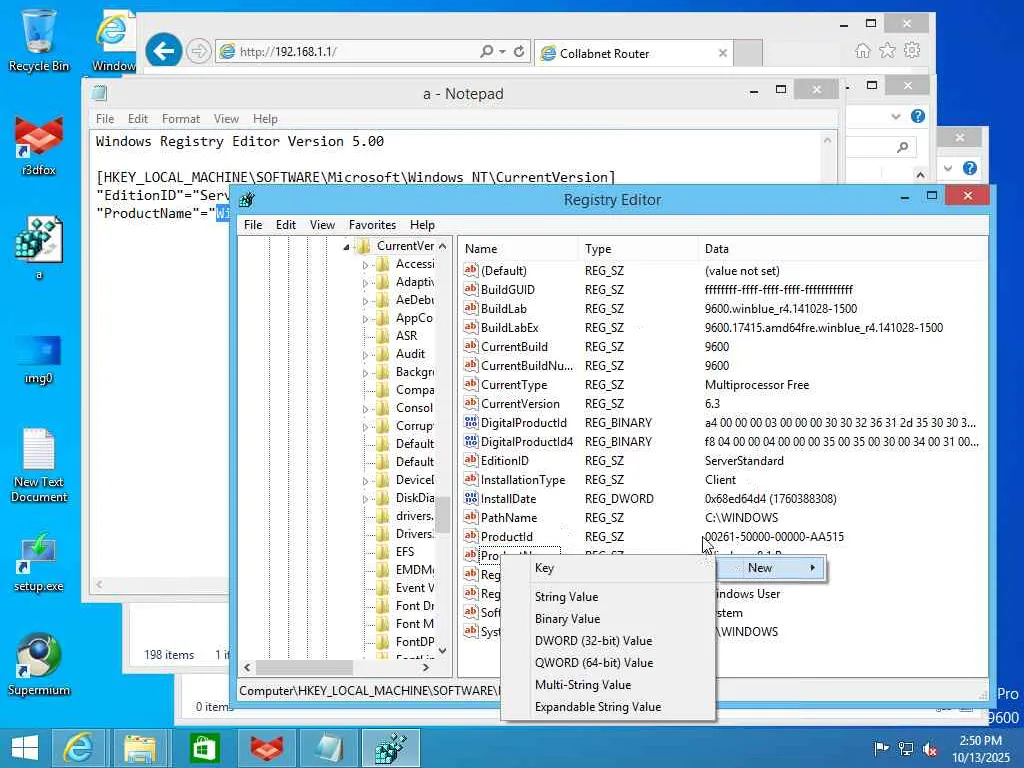1024x768 pixels.
Task: Expand the AppCompatFlags tree key
Action: 366,319
